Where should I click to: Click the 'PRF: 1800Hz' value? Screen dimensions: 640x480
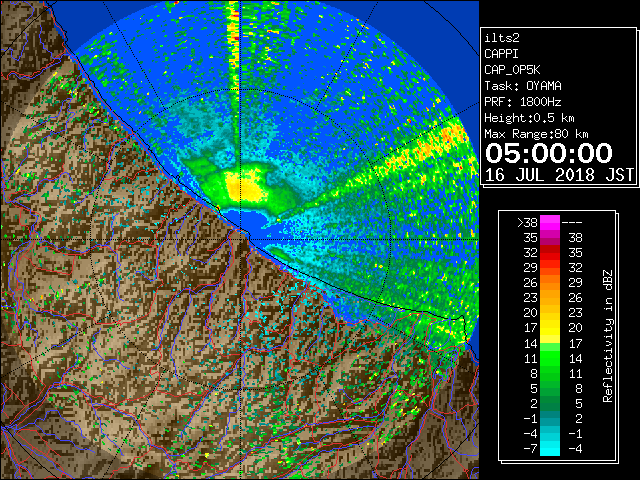pyautogui.click(x=523, y=102)
